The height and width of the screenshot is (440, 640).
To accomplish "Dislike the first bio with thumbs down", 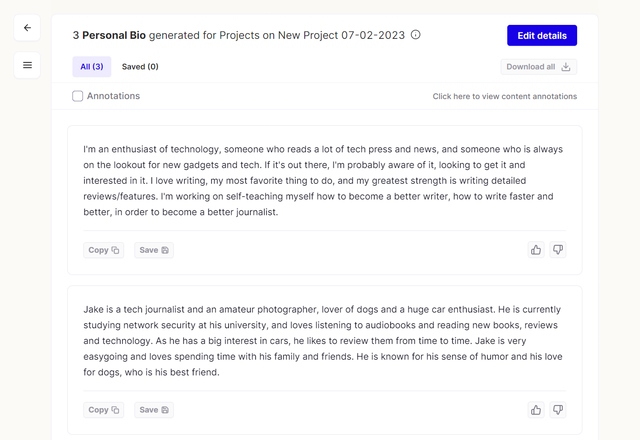I will coord(558,250).
